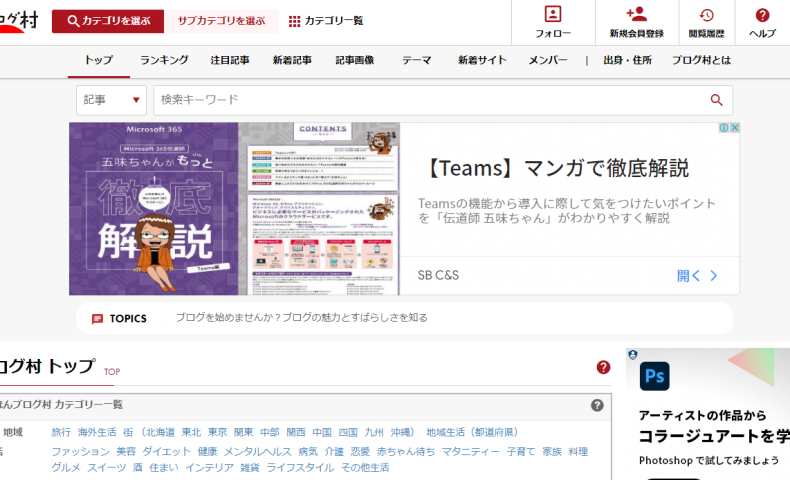Click gray help icon in カテゴリ一覧 header
The image size is (790, 480).
[597, 405]
